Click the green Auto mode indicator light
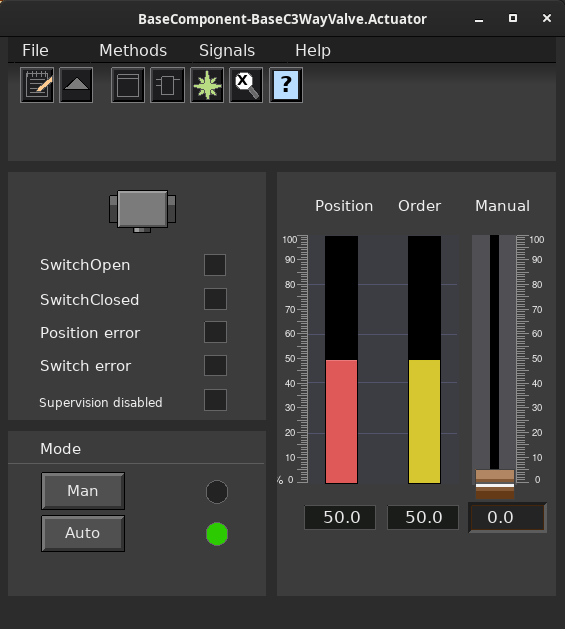The image size is (565, 629). (x=217, y=534)
